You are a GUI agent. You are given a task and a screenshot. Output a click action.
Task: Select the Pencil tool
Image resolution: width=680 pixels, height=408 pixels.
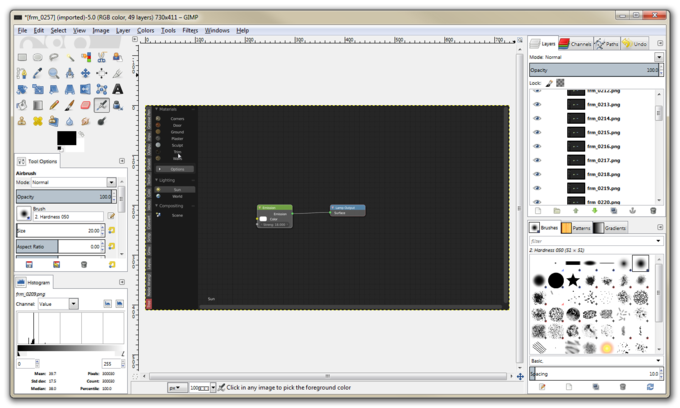pyautogui.click(x=54, y=105)
